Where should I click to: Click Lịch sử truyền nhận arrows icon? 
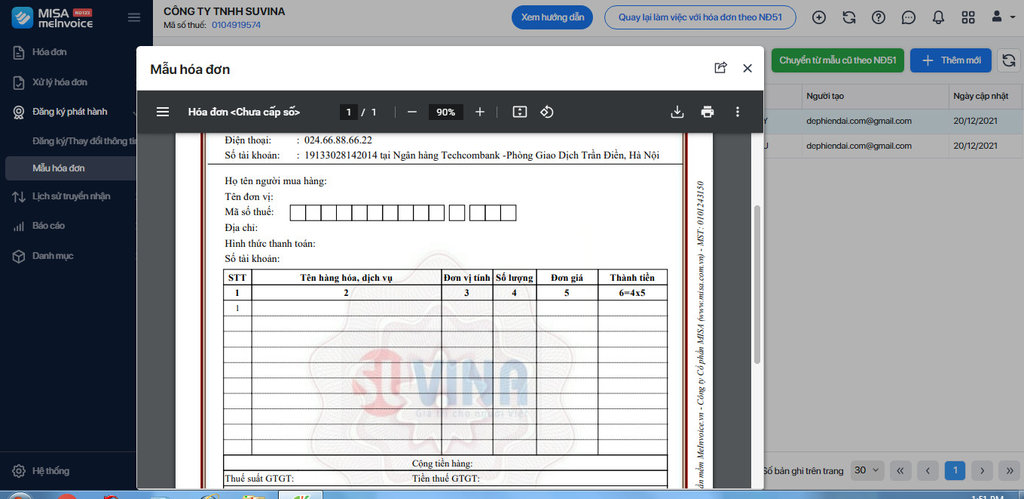19,197
